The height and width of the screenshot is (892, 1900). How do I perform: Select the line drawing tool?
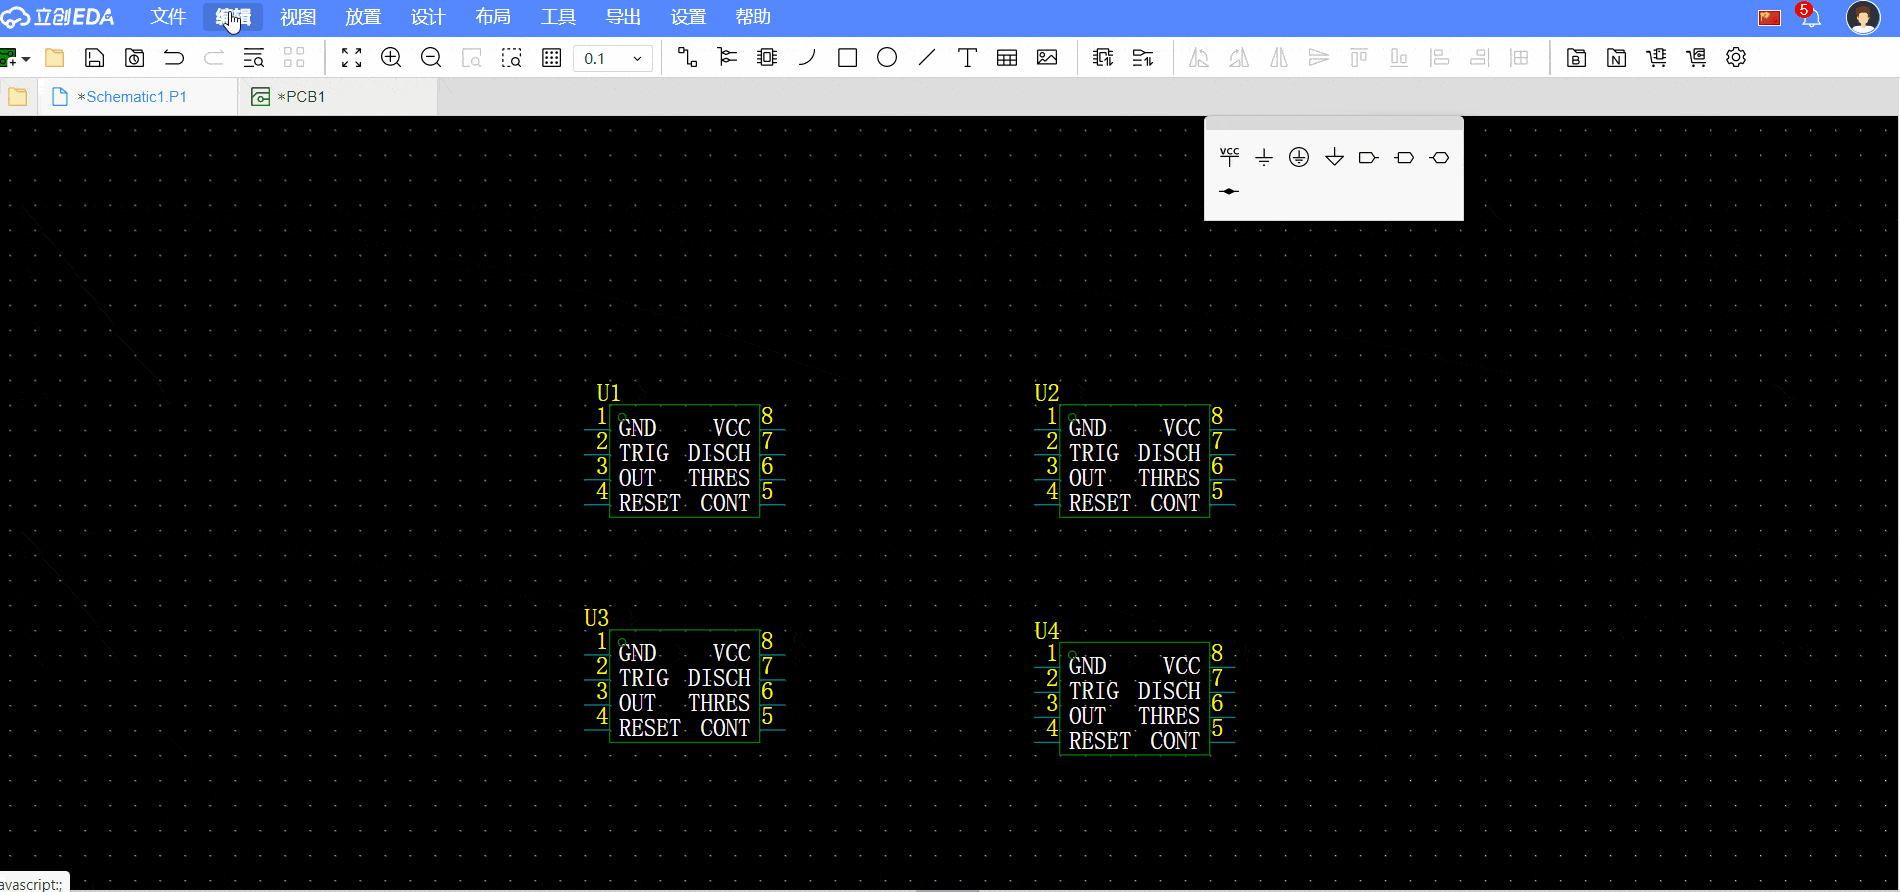click(x=927, y=58)
